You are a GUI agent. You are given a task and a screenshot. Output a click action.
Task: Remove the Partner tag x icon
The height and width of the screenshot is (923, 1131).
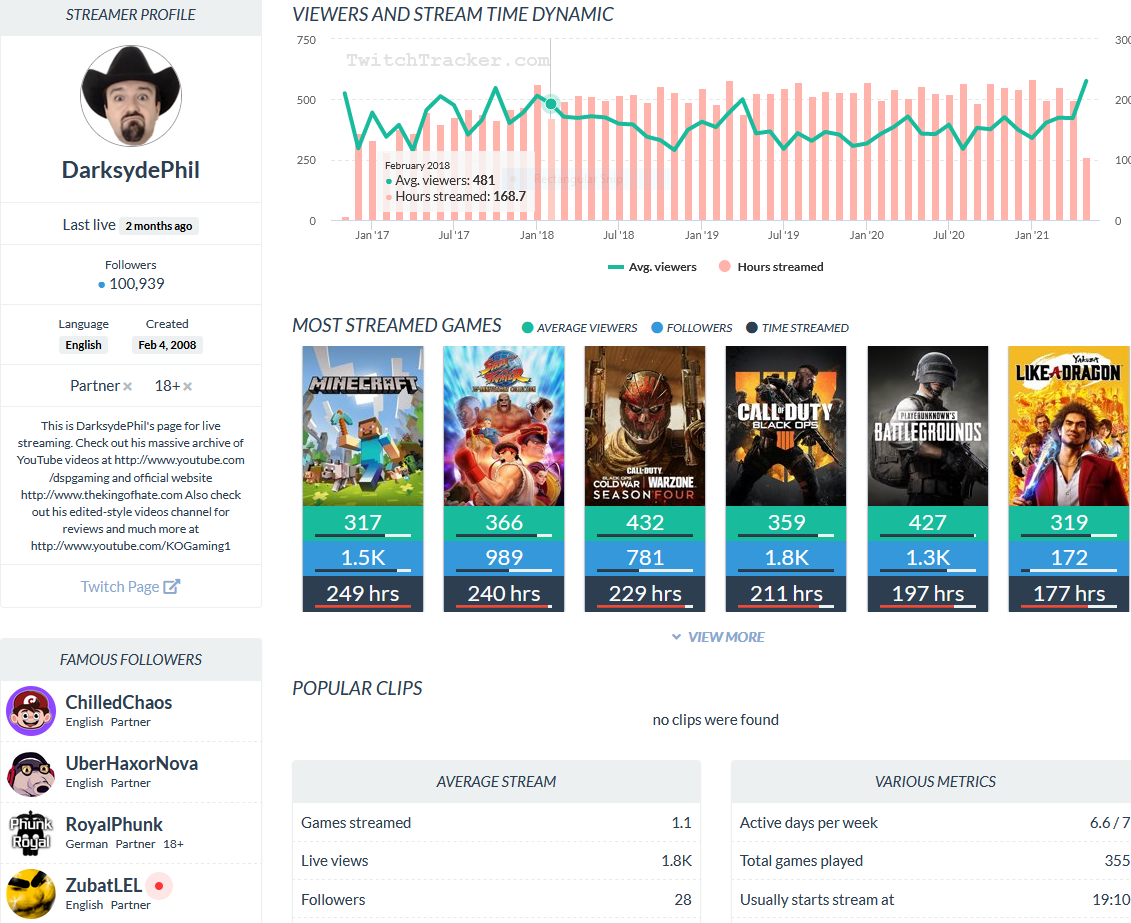128,387
